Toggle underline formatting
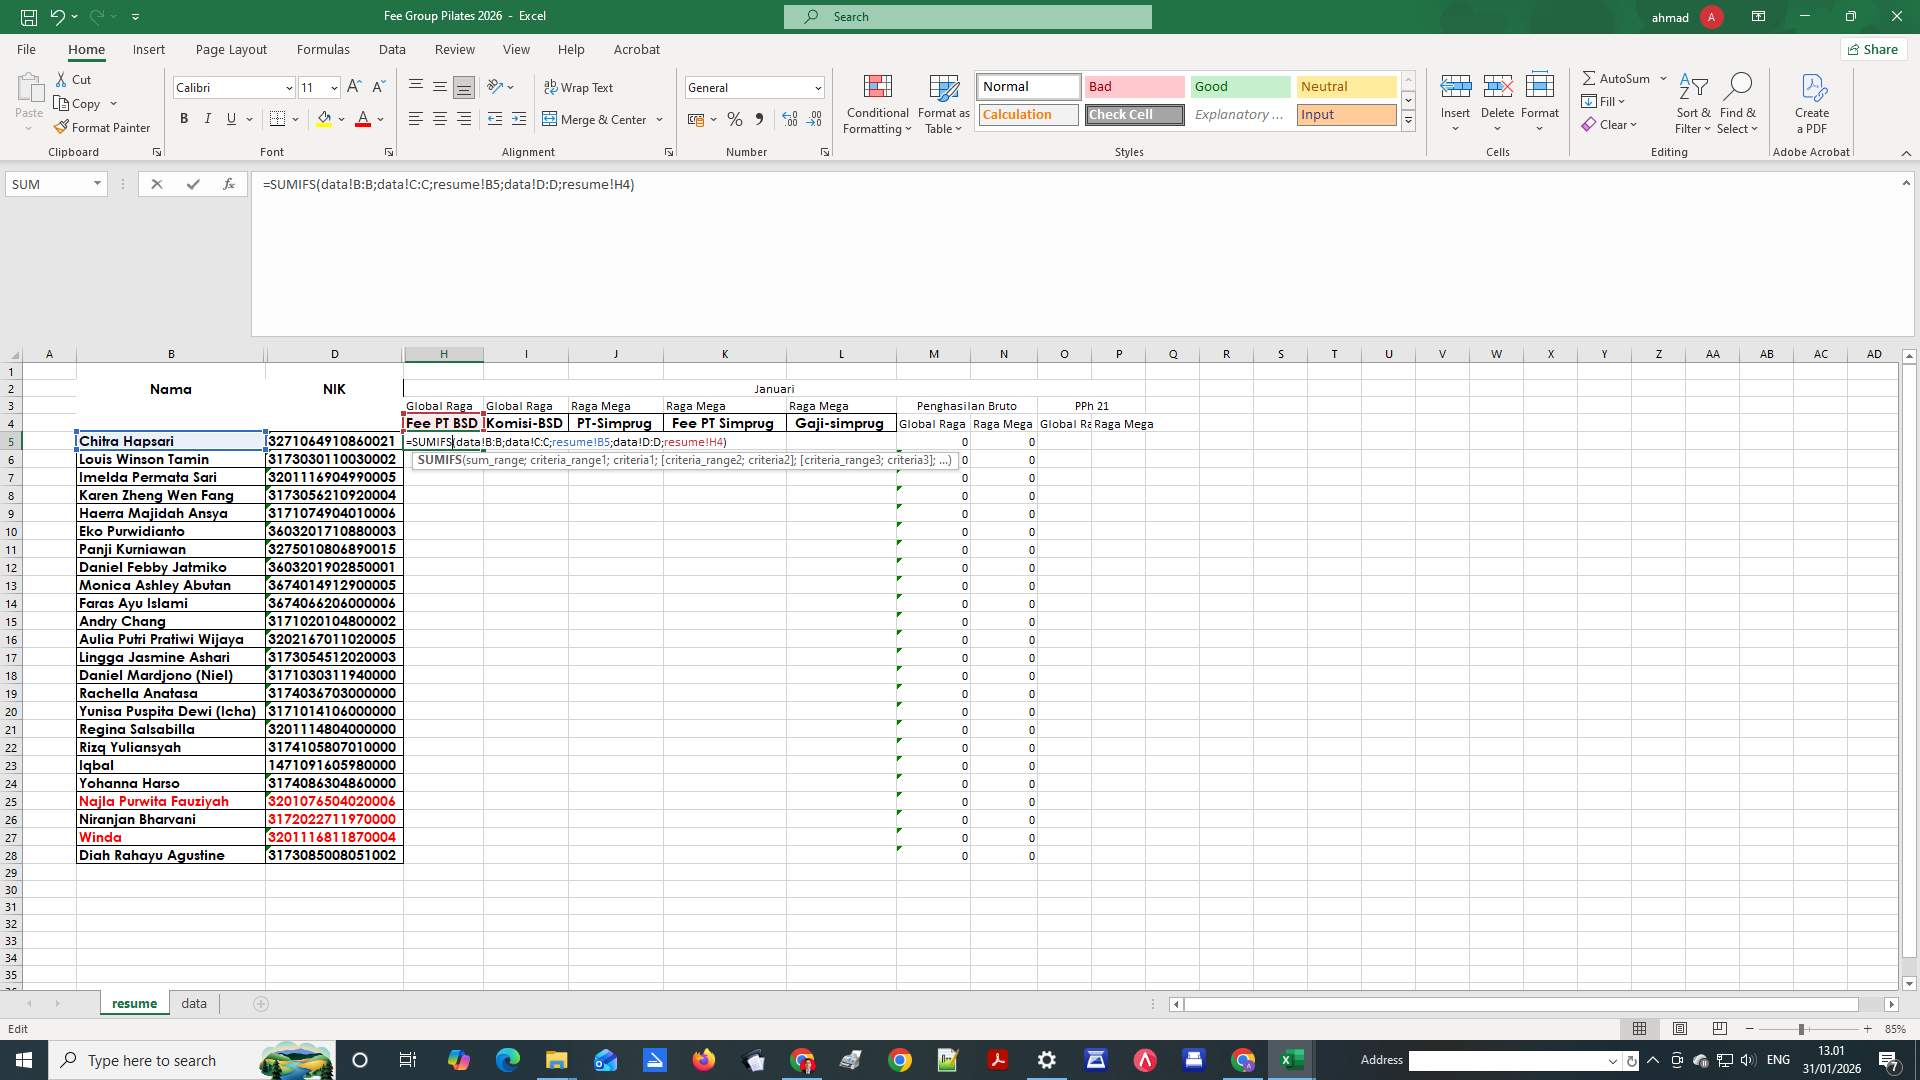 [229, 118]
